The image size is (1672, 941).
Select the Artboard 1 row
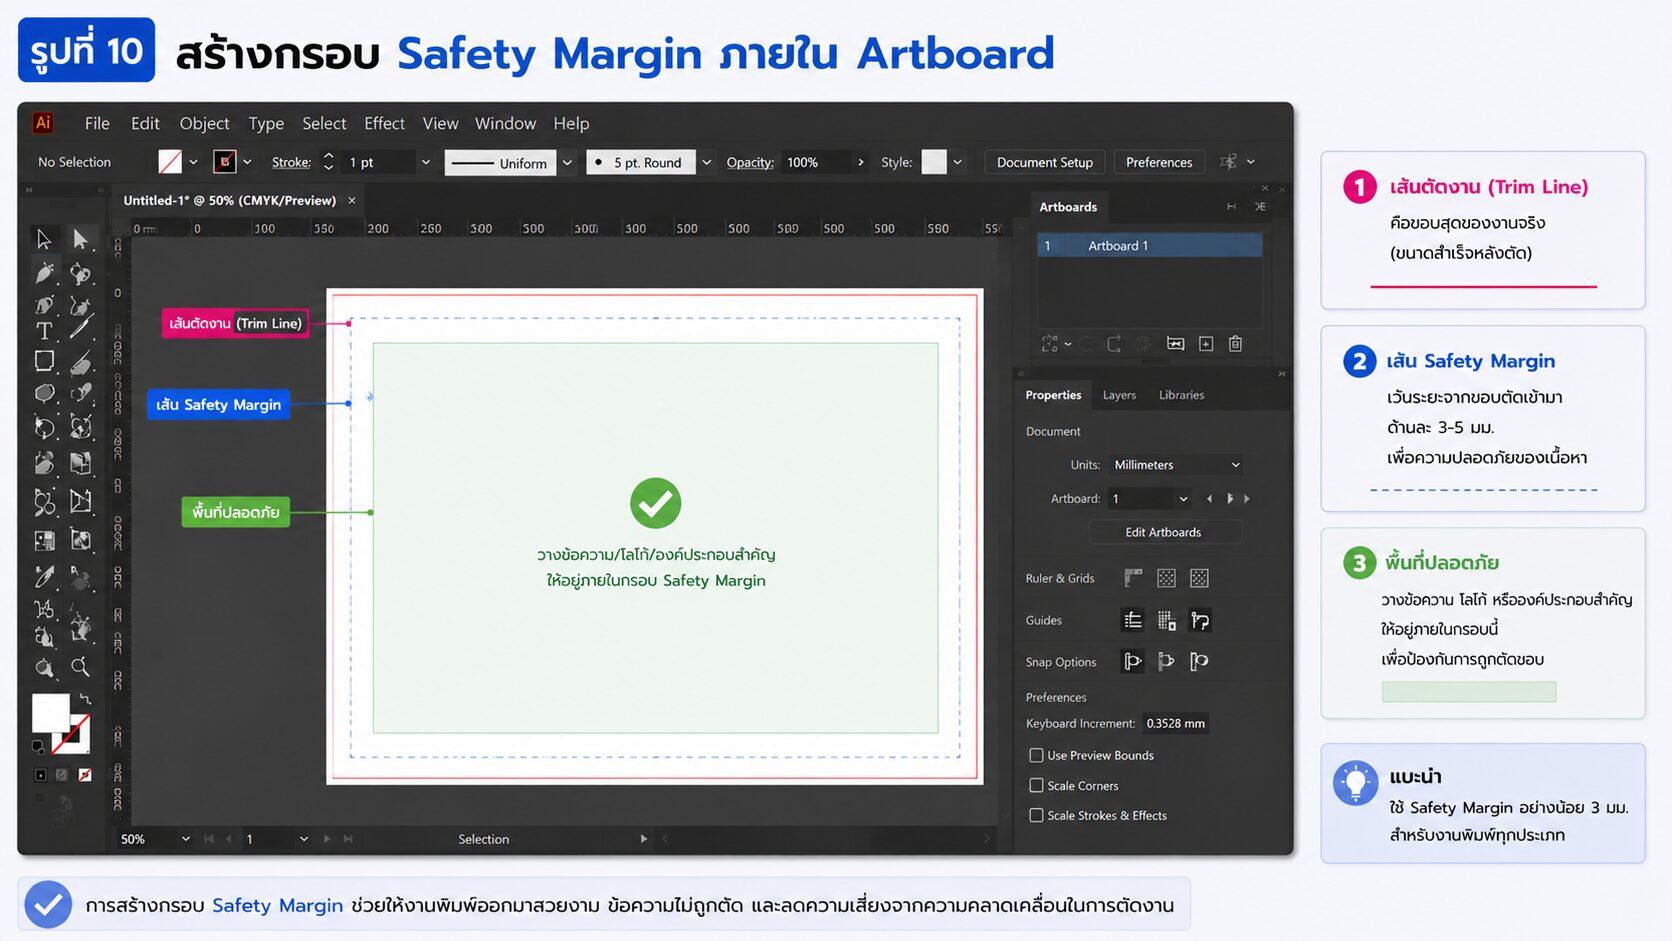click(x=1150, y=245)
